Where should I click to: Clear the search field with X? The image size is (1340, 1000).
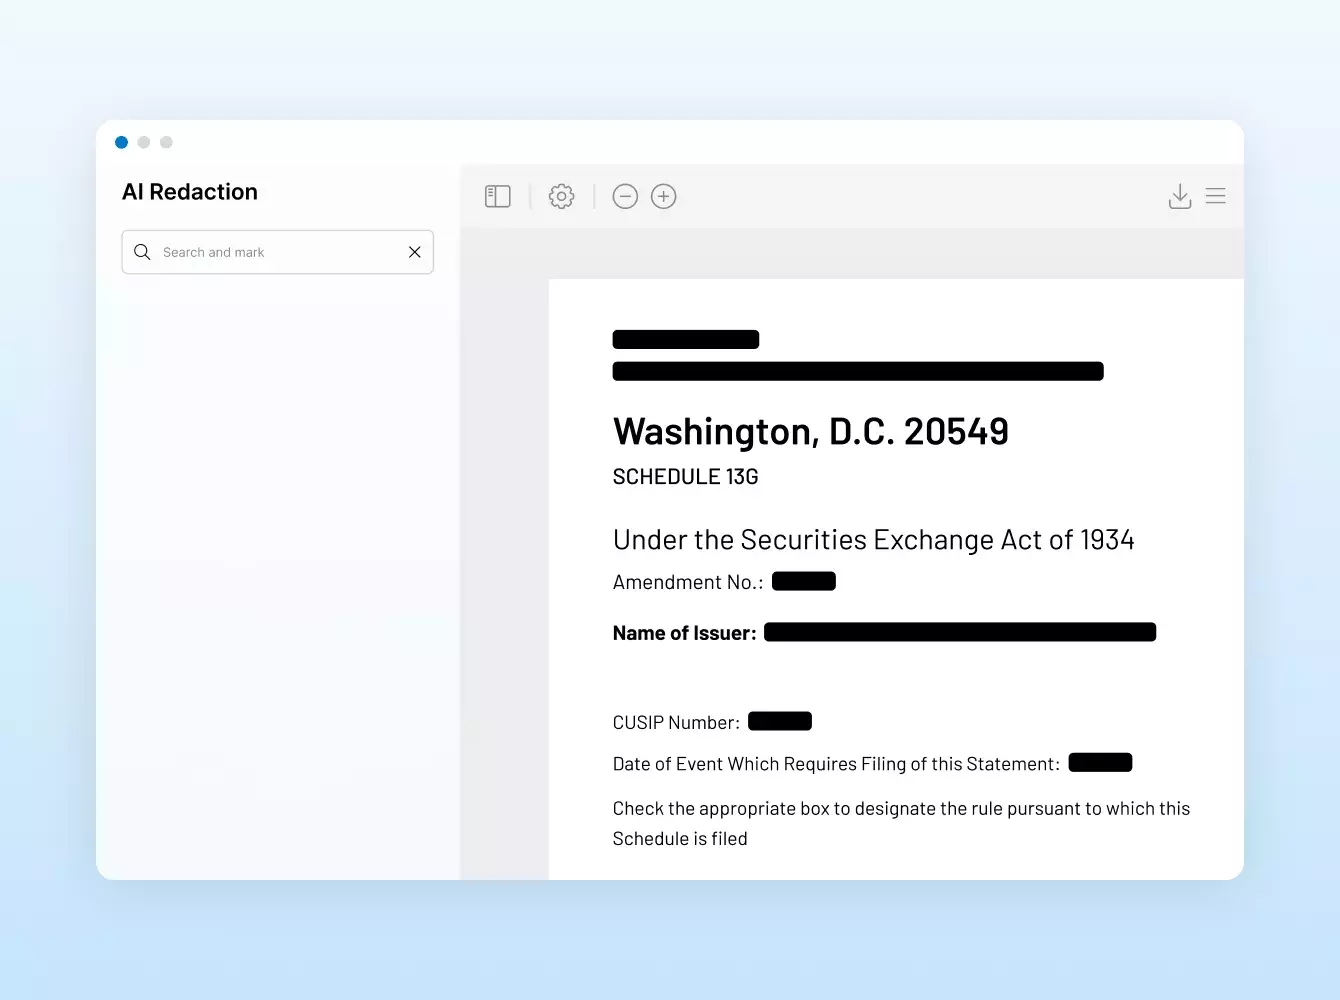(x=415, y=252)
